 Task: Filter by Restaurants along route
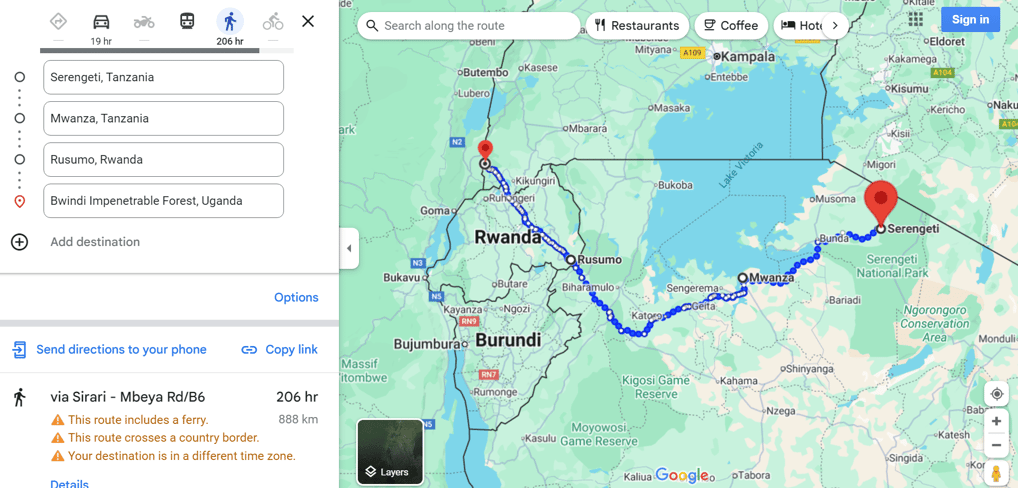coord(637,26)
